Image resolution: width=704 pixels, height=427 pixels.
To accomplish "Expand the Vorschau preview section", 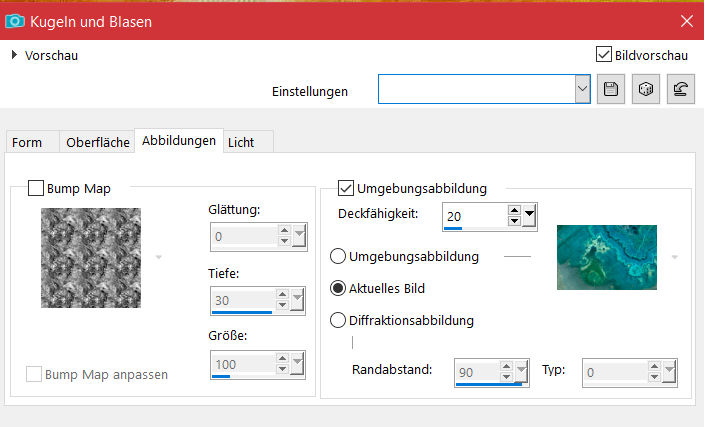I will [14, 55].
